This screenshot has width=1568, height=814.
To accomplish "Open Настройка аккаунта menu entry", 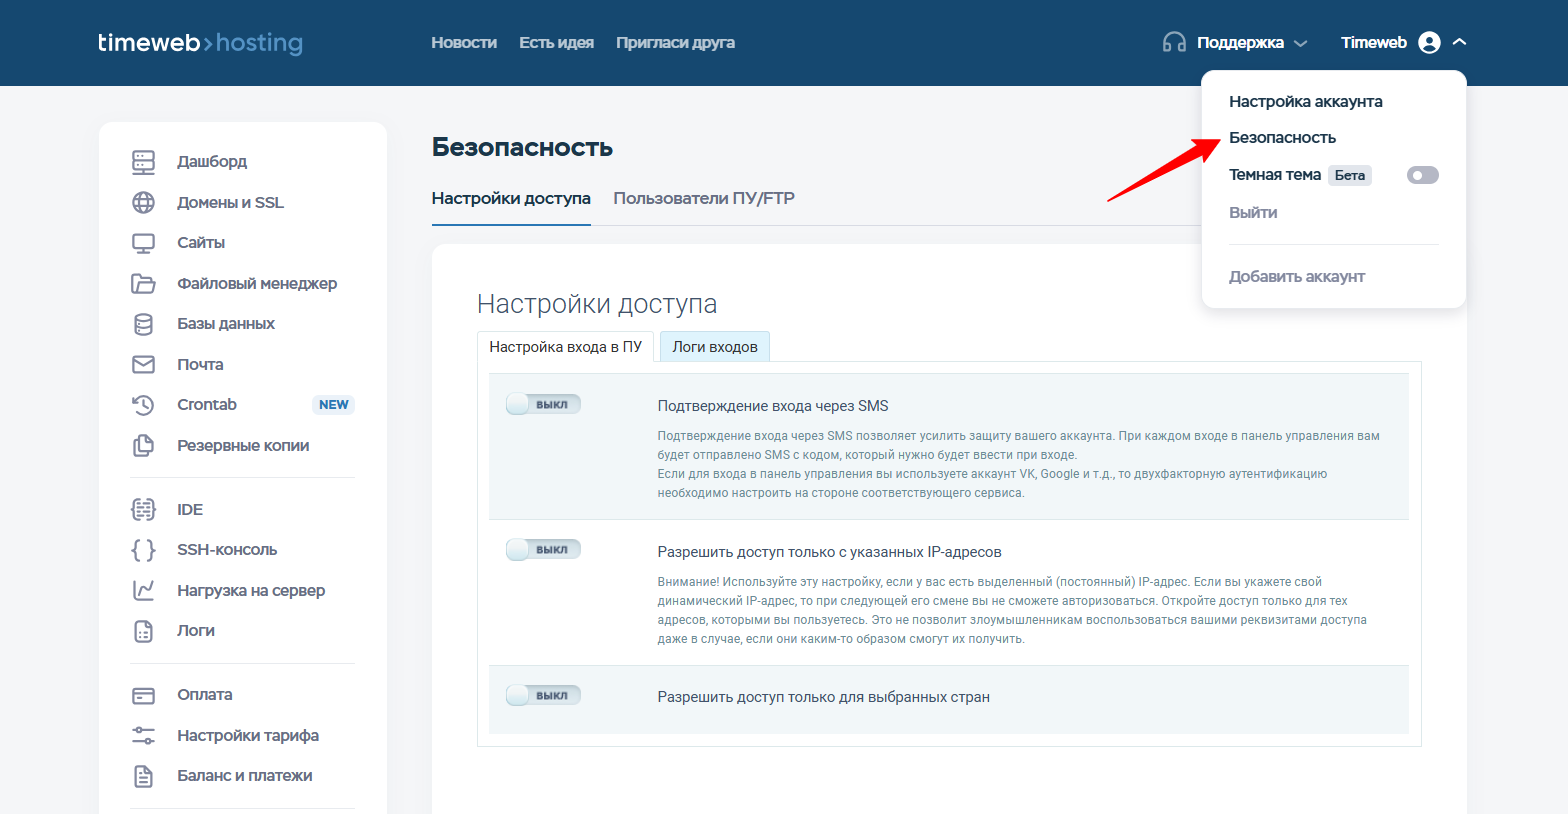I will (1305, 102).
